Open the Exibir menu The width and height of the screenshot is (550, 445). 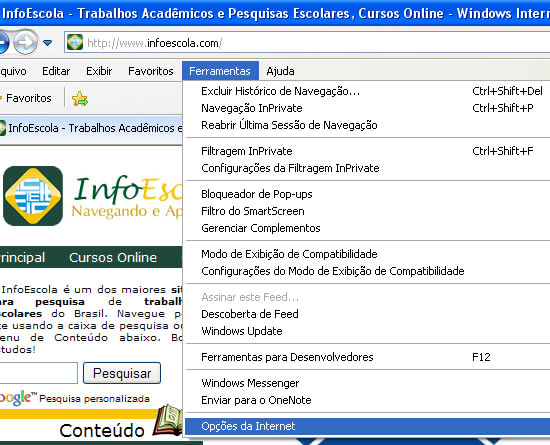point(99,71)
